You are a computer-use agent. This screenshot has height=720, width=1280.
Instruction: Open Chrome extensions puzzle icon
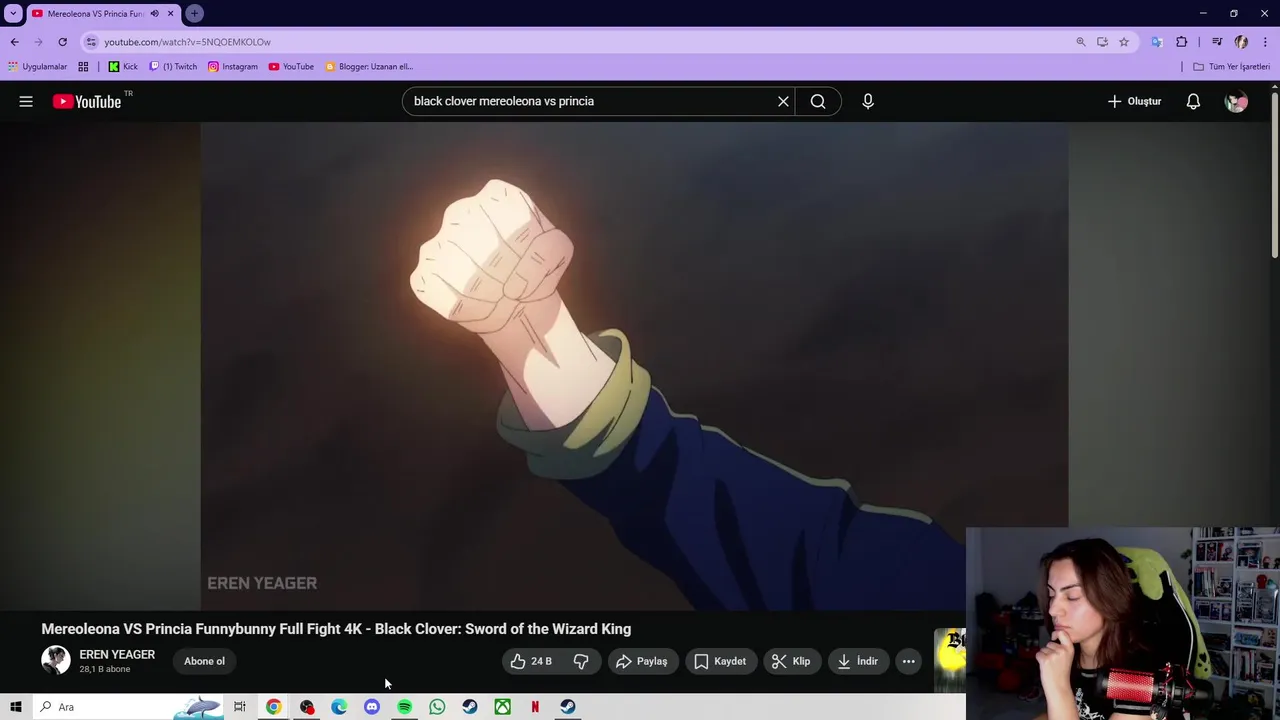[x=1182, y=42]
